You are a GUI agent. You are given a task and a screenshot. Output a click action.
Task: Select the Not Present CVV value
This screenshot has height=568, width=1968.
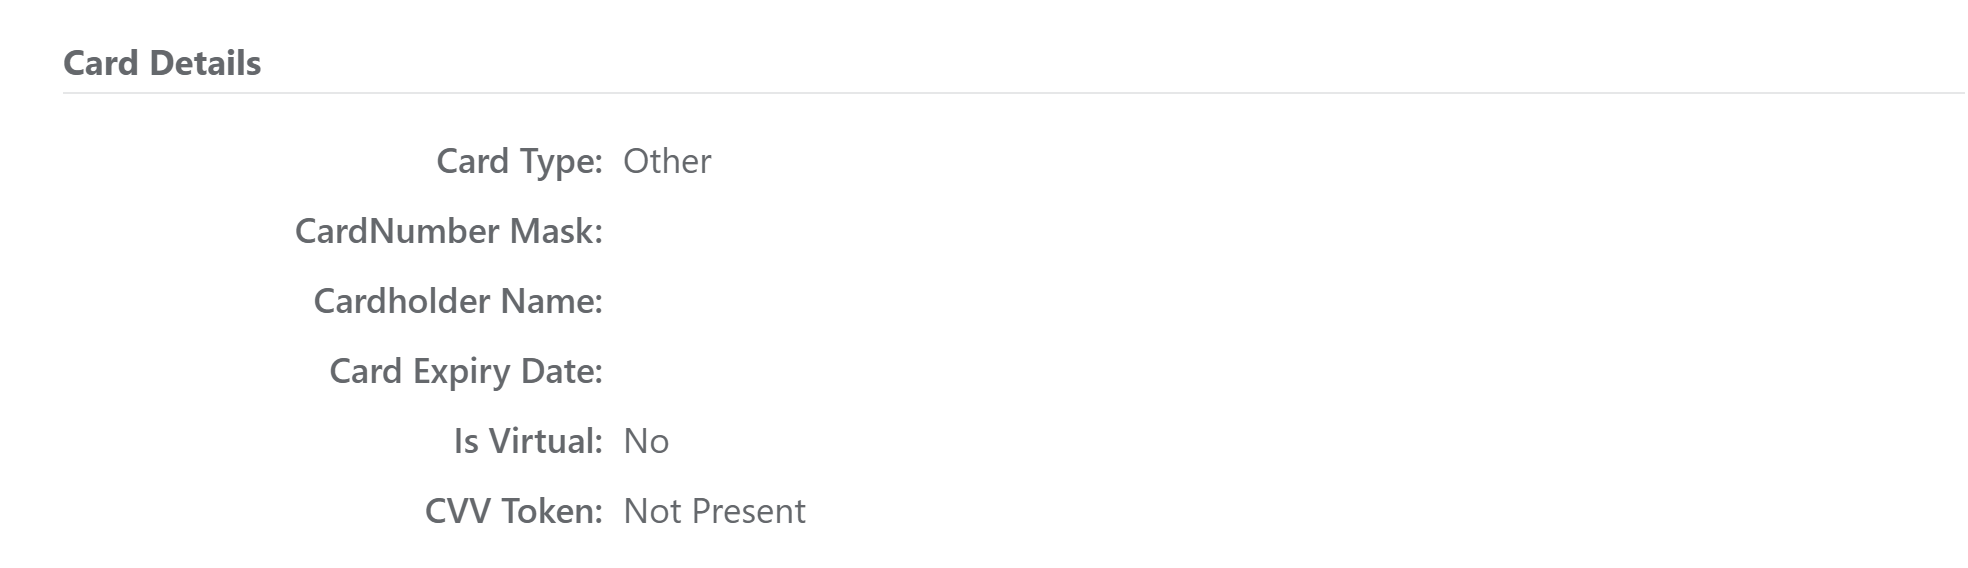click(x=714, y=511)
